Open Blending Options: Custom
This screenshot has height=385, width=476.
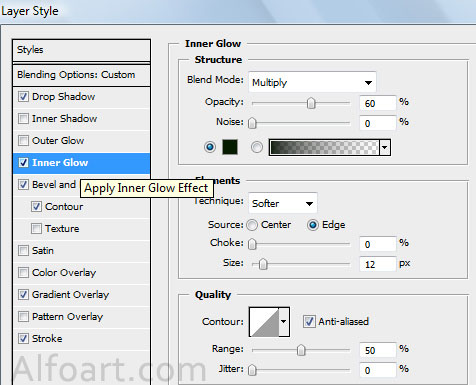tap(81, 75)
